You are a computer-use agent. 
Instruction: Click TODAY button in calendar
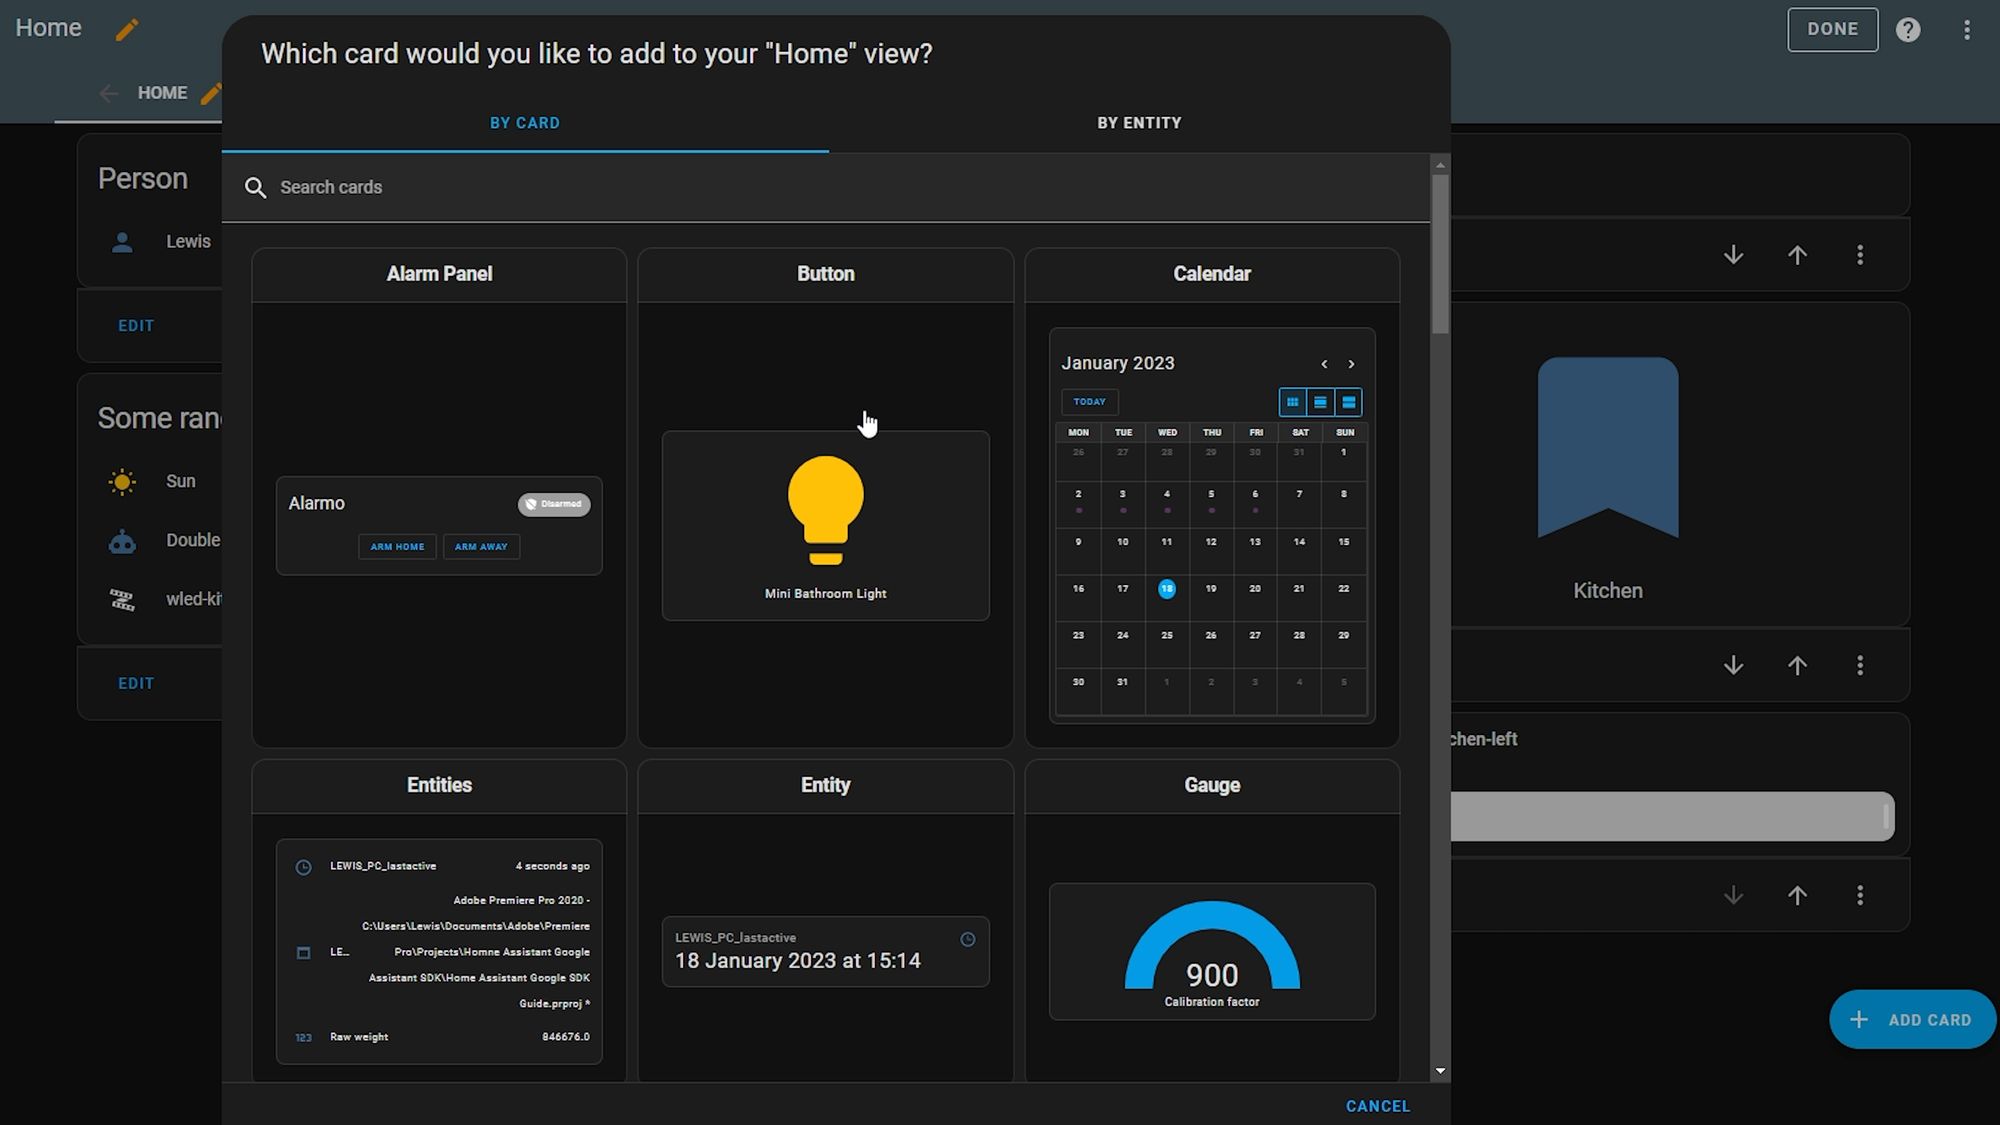coord(1089,401)
